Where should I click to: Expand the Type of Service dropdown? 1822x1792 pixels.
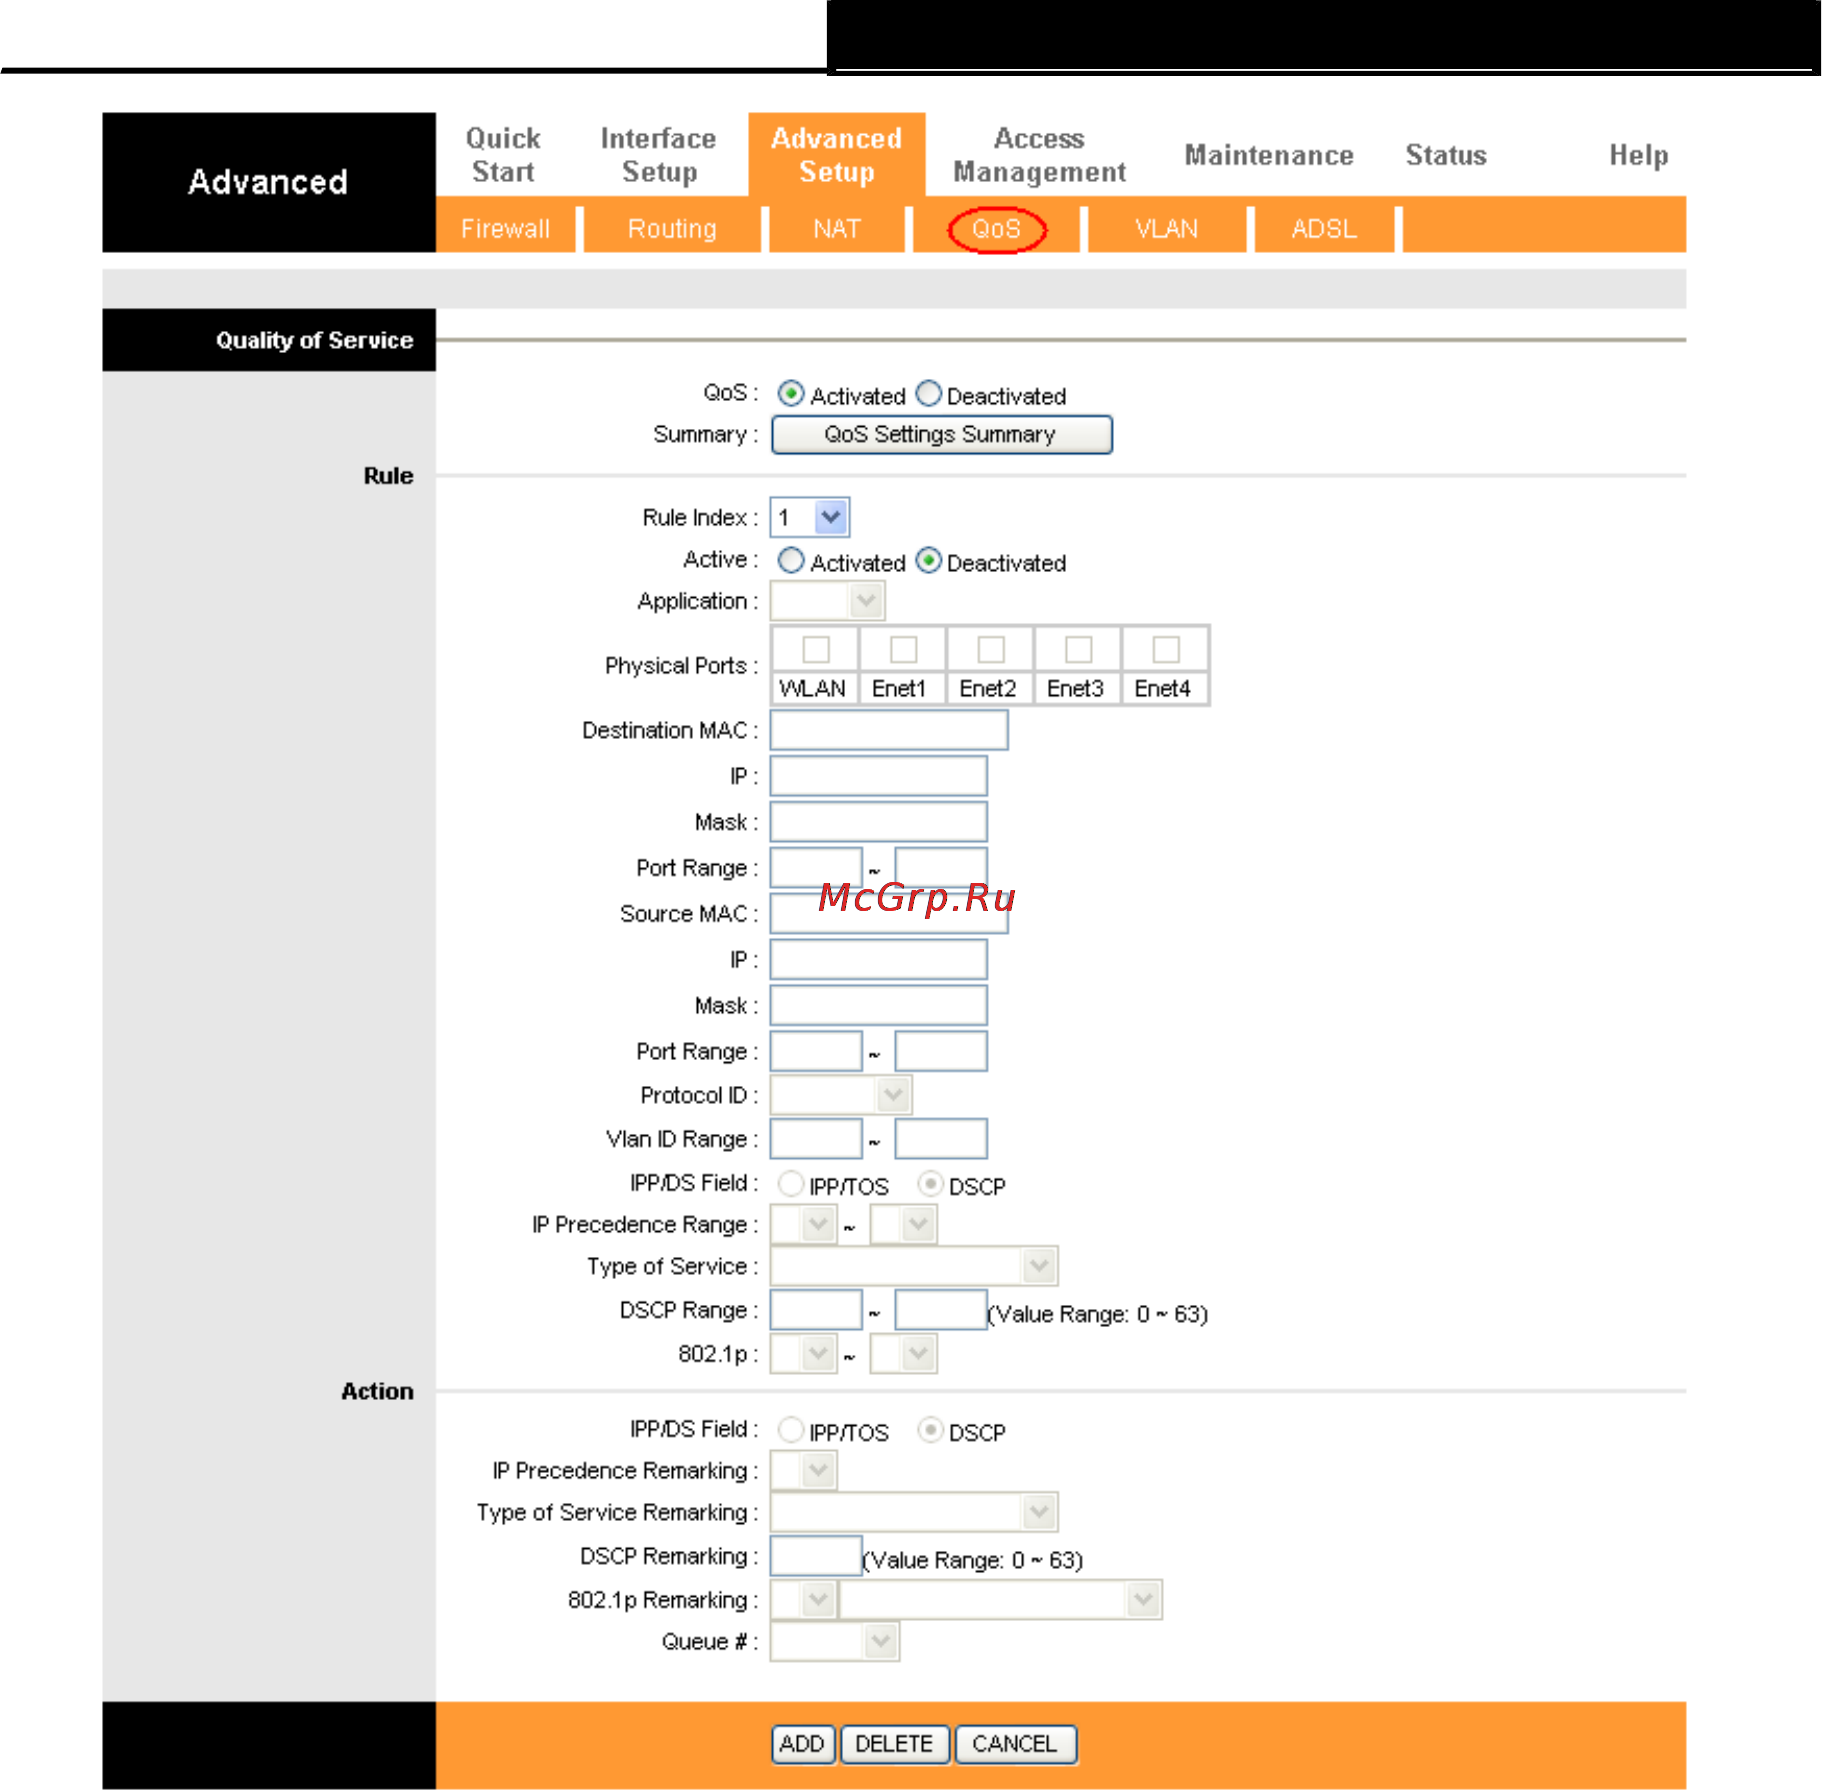tap(914, 1266)
